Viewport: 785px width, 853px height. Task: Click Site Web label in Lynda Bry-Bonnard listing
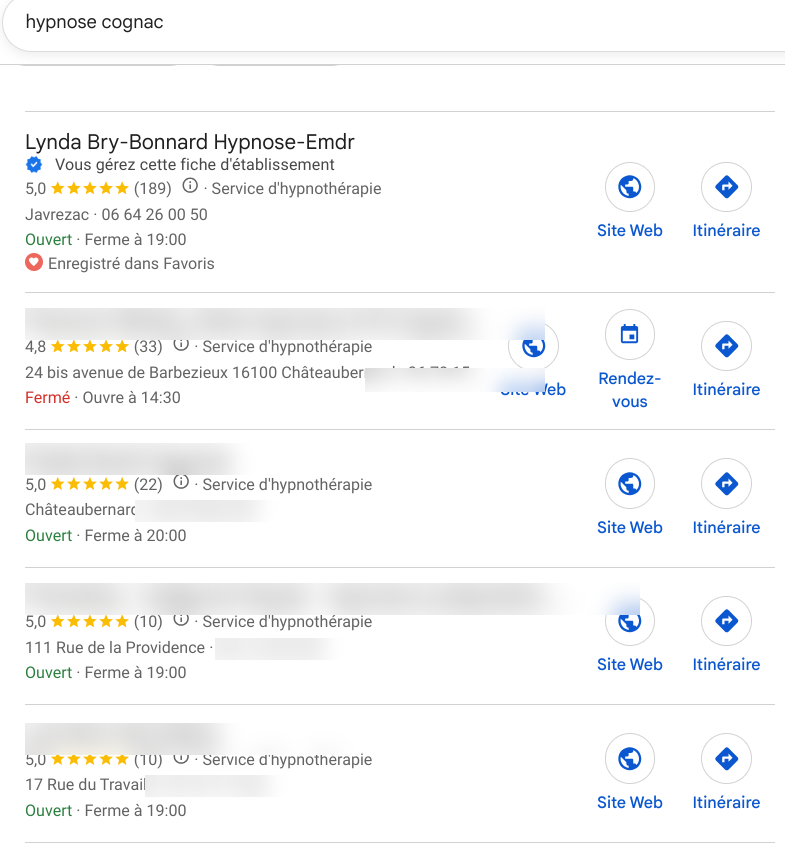[x=629, y=231]
